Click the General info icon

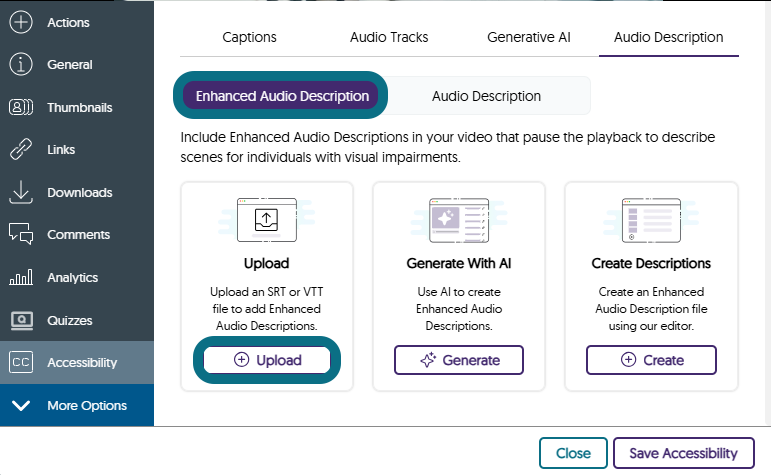[x=21, y=64]
